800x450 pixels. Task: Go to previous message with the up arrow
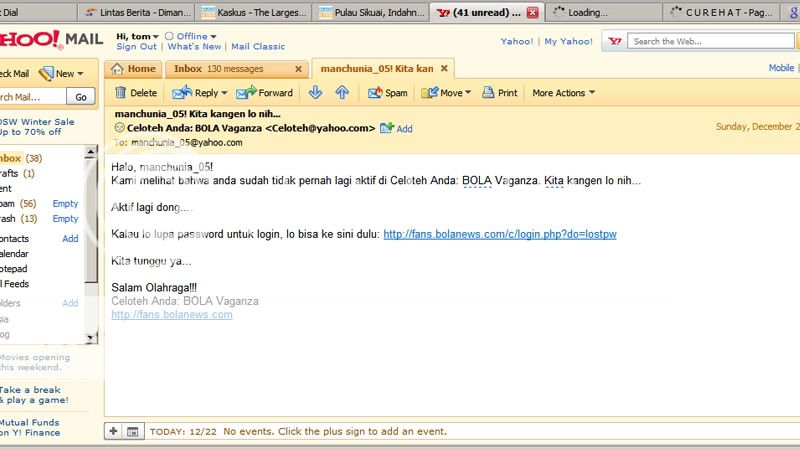tap(342, 92)
